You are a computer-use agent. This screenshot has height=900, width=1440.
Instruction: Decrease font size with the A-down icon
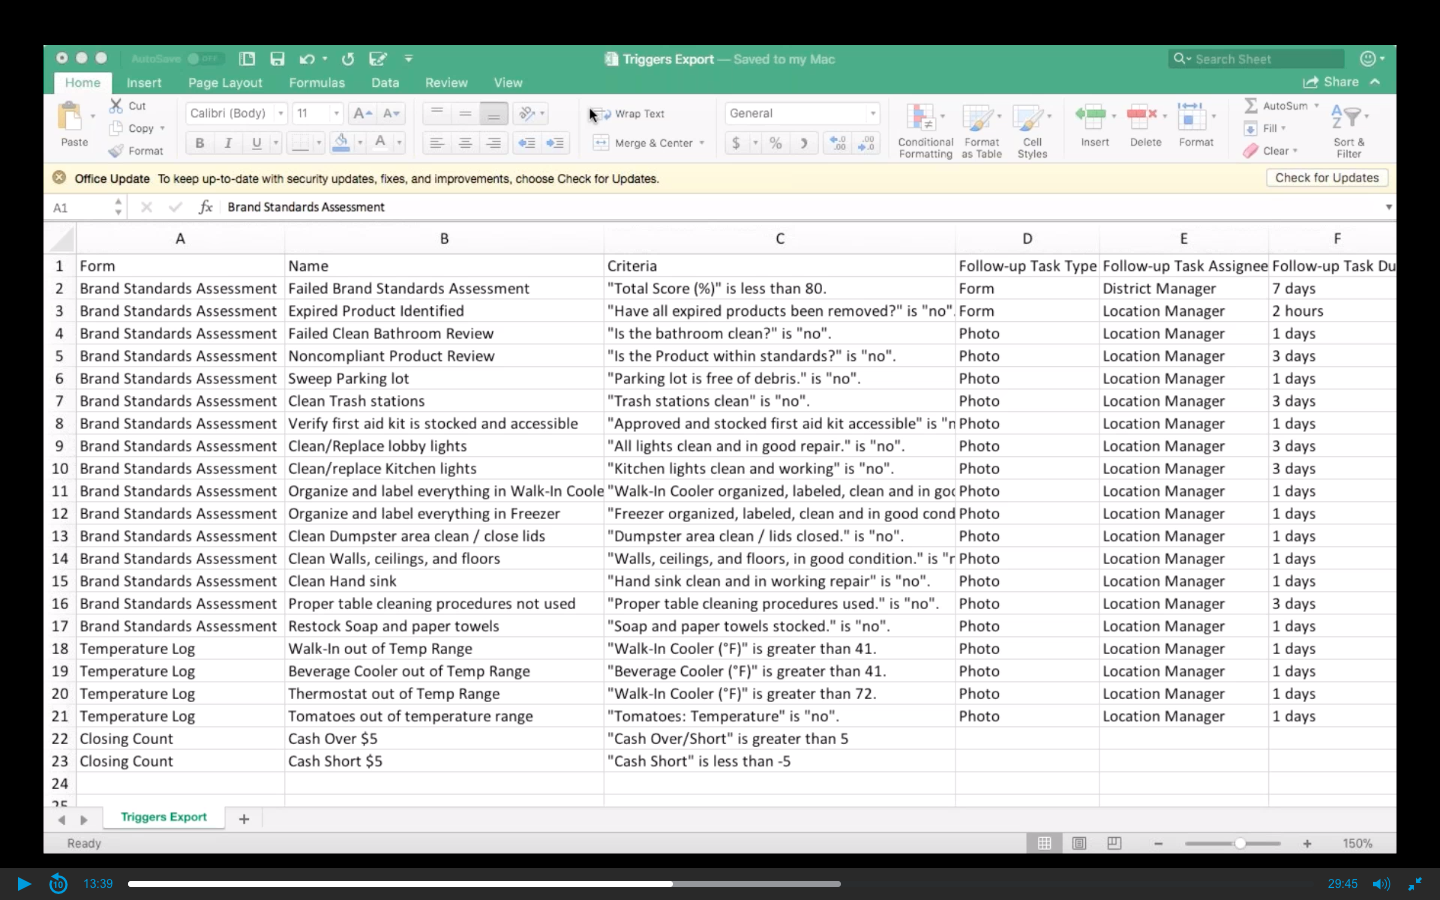tap(392, 113)
